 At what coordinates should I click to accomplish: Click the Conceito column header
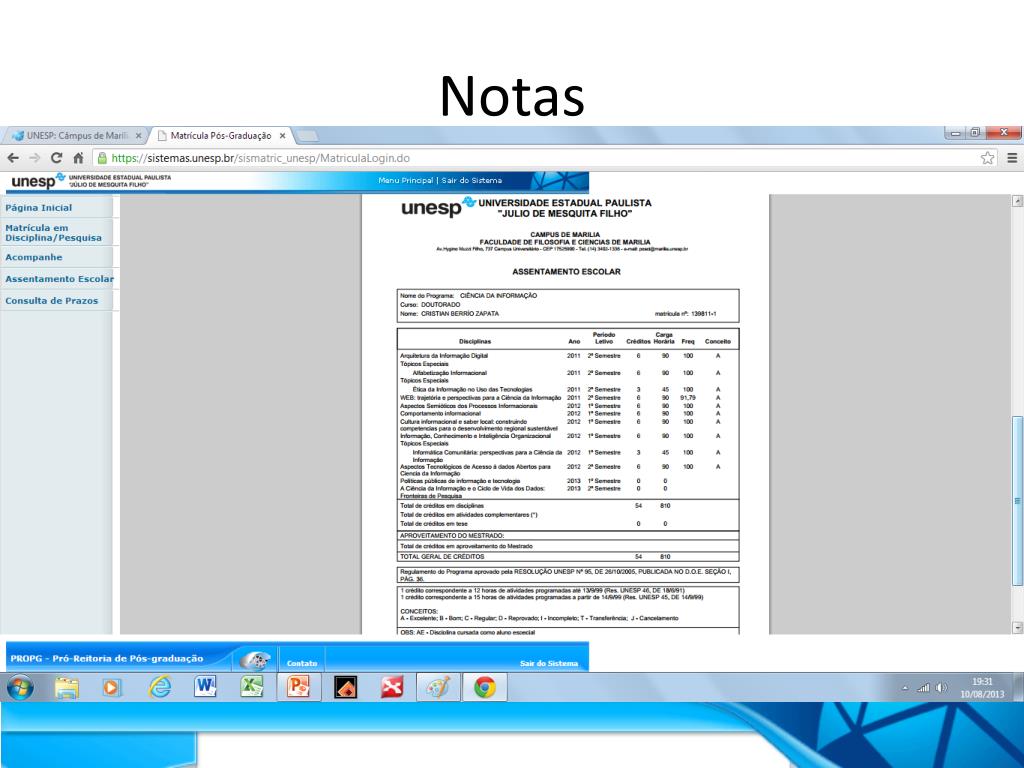click(718, 342)
